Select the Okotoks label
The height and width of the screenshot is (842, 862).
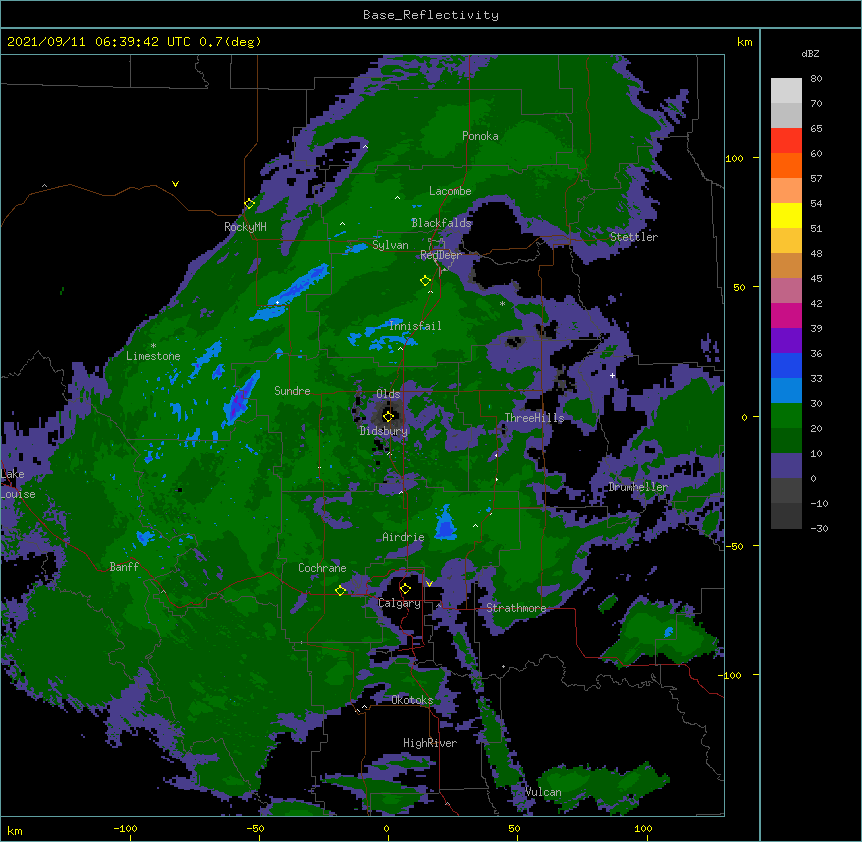[412, 700]
